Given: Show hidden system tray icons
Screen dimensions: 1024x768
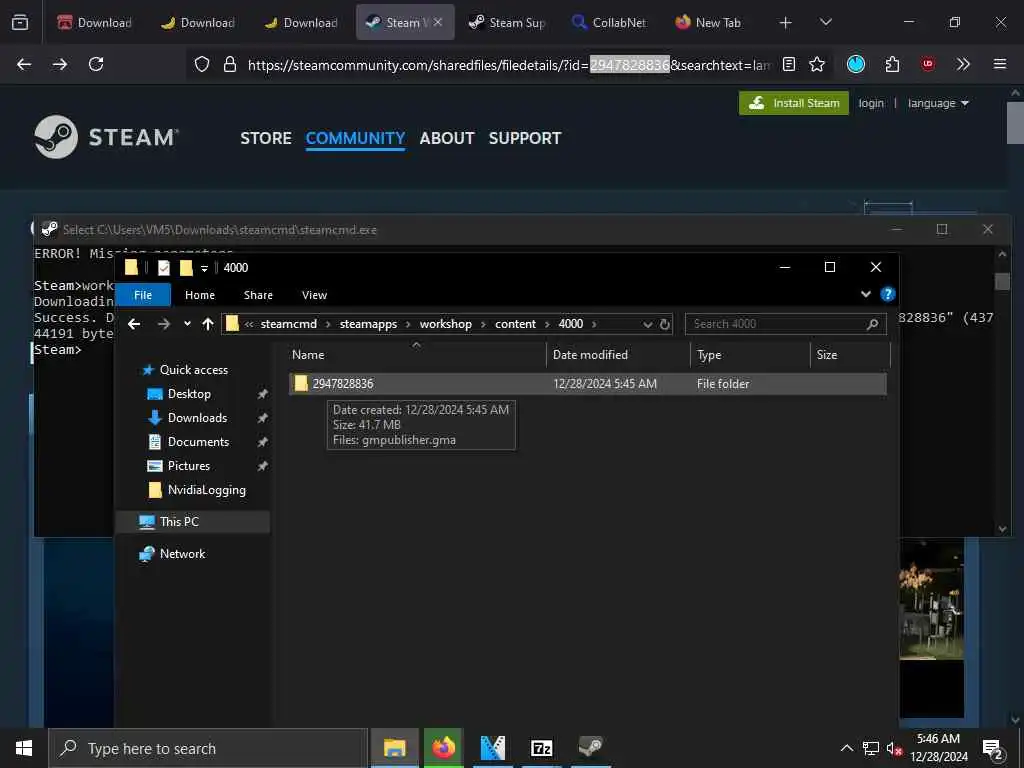Looking at the screenshot, I should point(846,748).
